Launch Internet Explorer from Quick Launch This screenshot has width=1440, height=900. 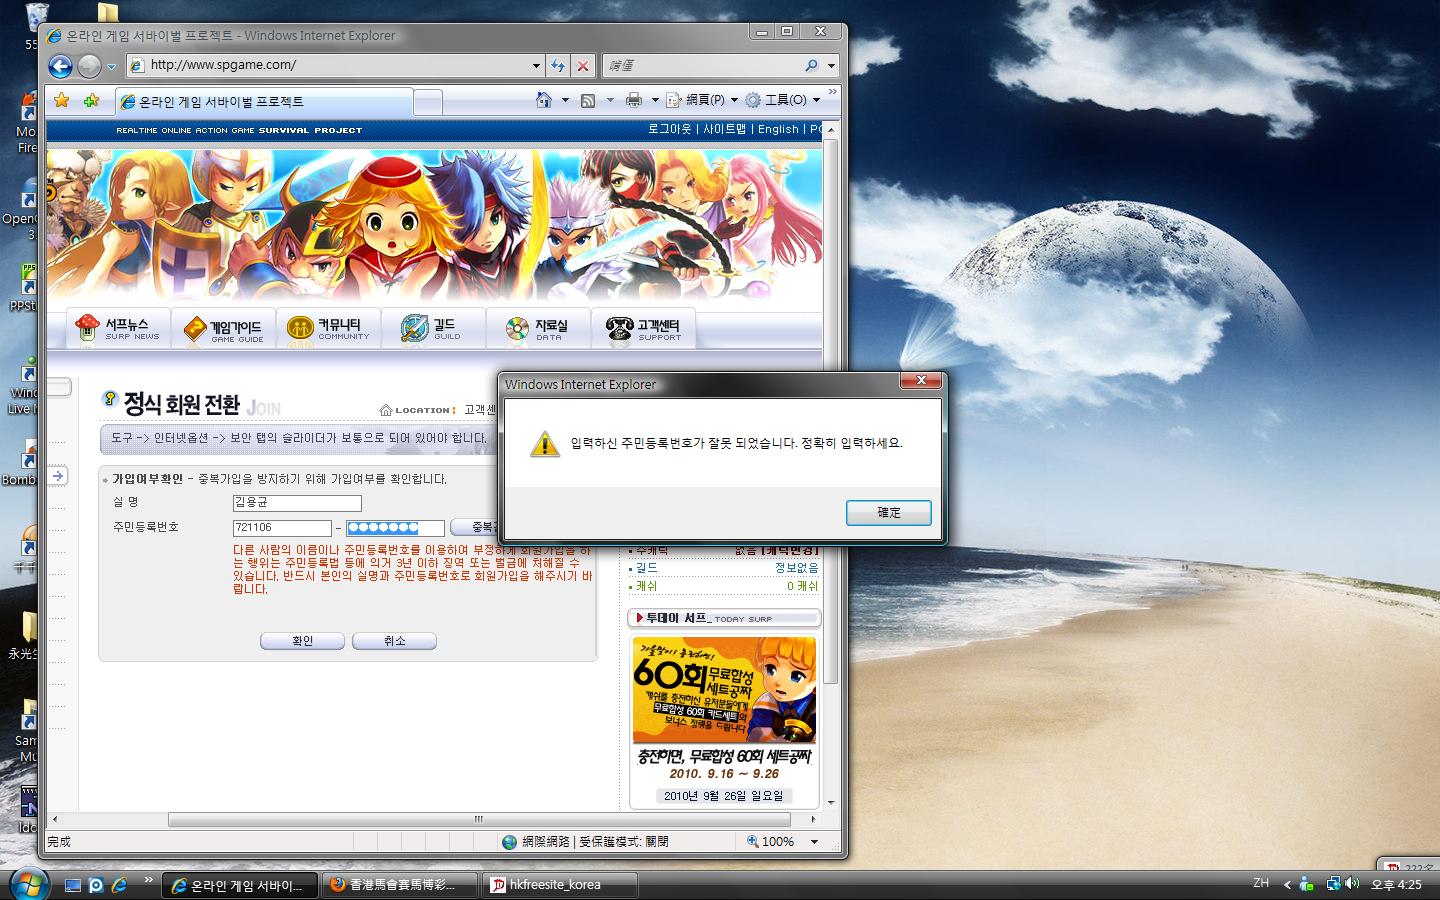tap(119, 885)
